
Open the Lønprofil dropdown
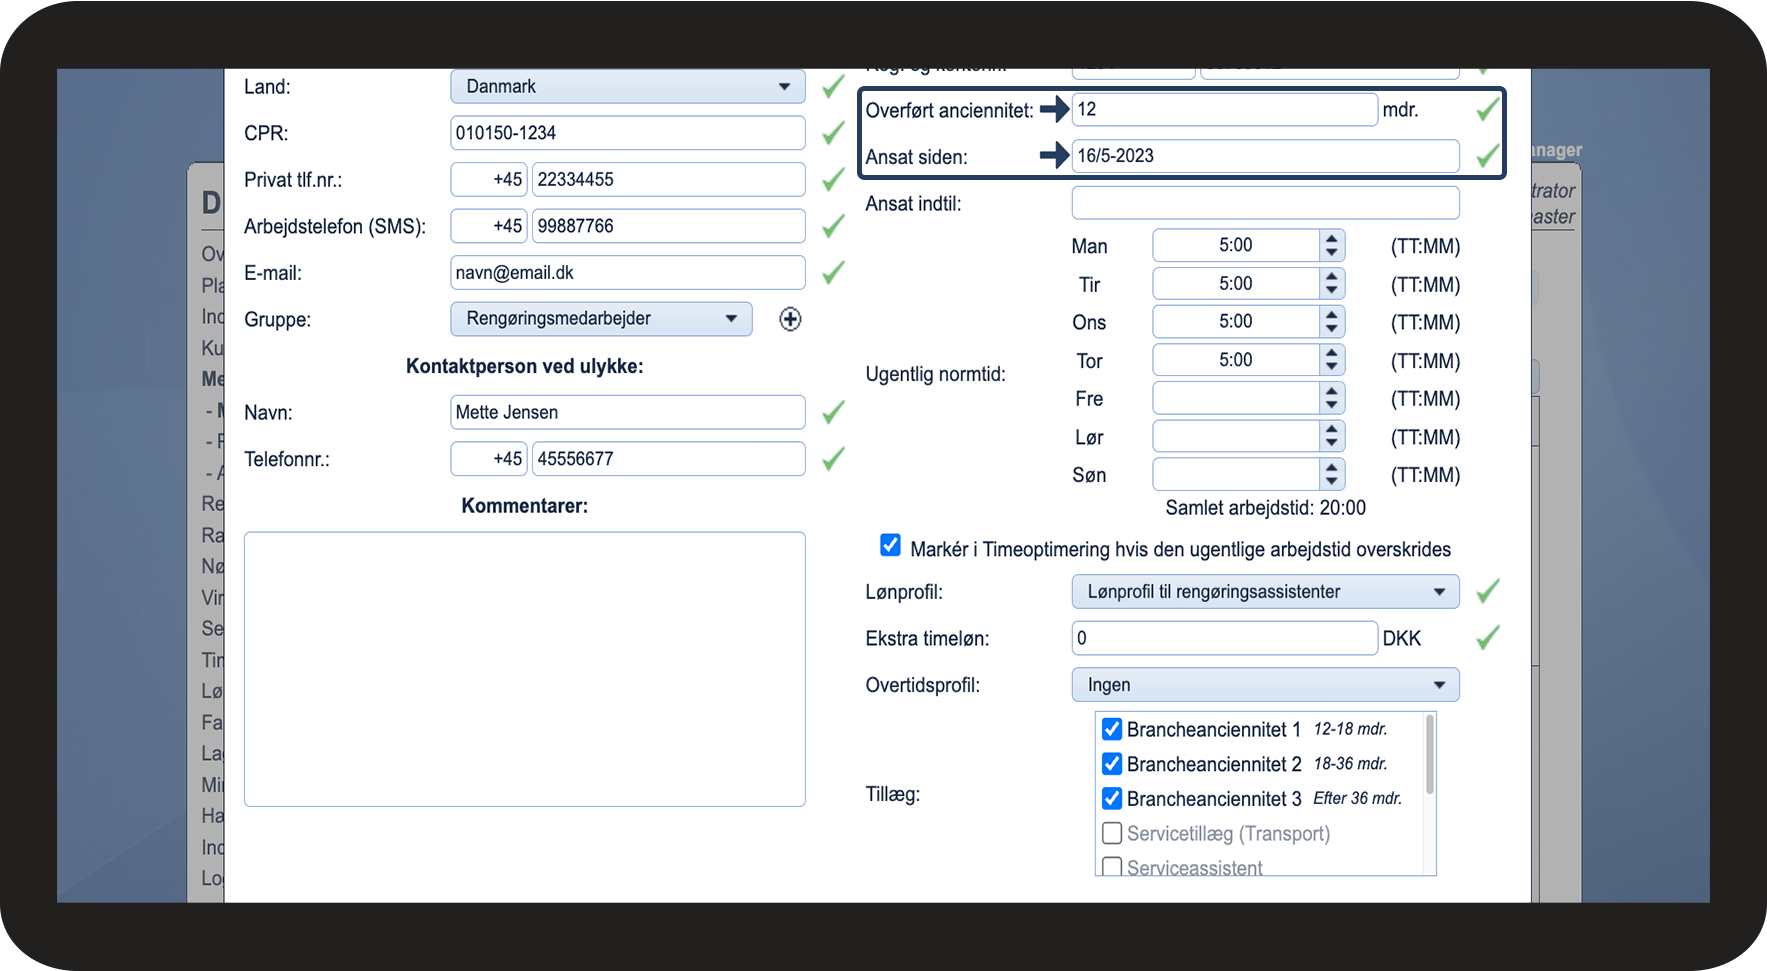[x=1264, y=592]
